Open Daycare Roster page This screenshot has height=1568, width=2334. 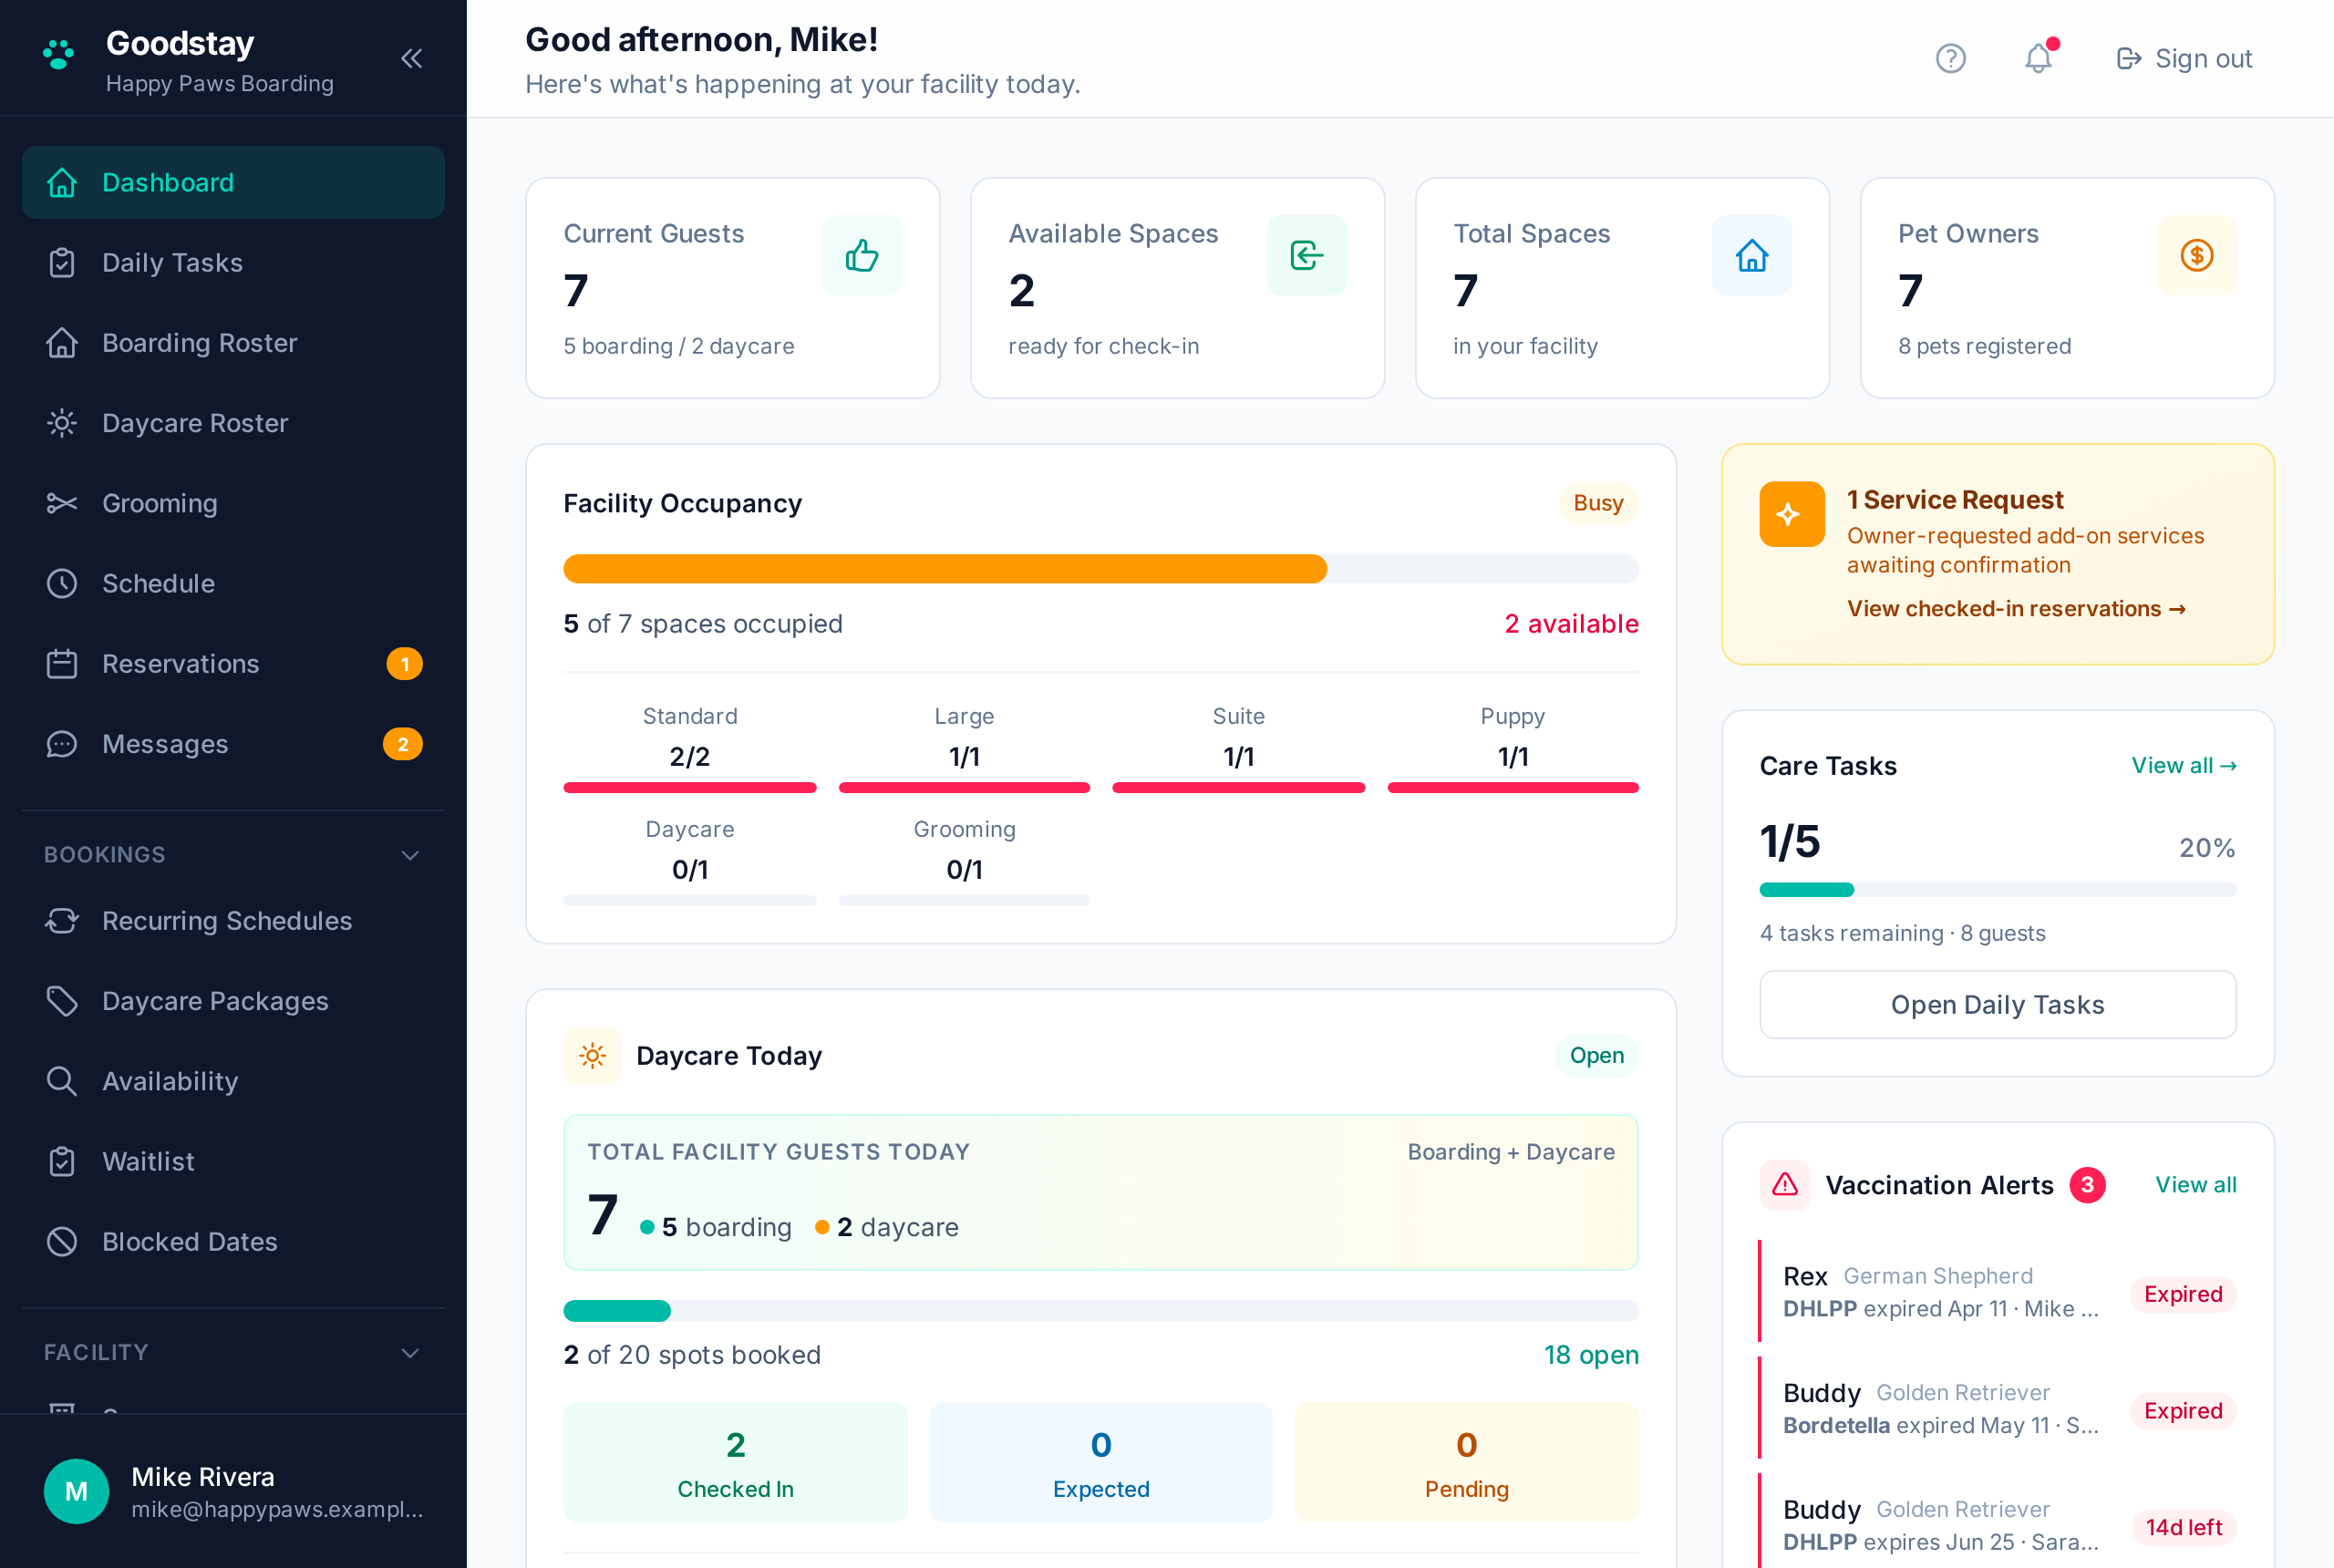[x=233, y=423]
